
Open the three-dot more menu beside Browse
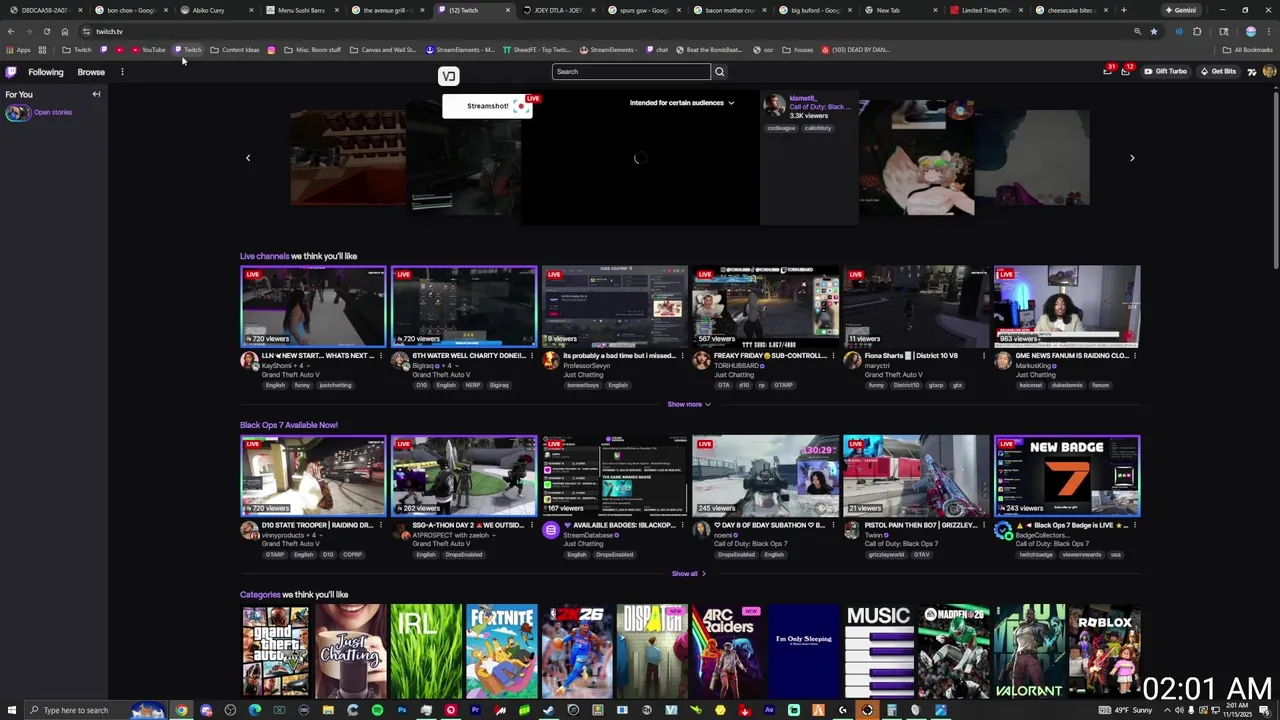pyautogui.click(x=122, y=72)
